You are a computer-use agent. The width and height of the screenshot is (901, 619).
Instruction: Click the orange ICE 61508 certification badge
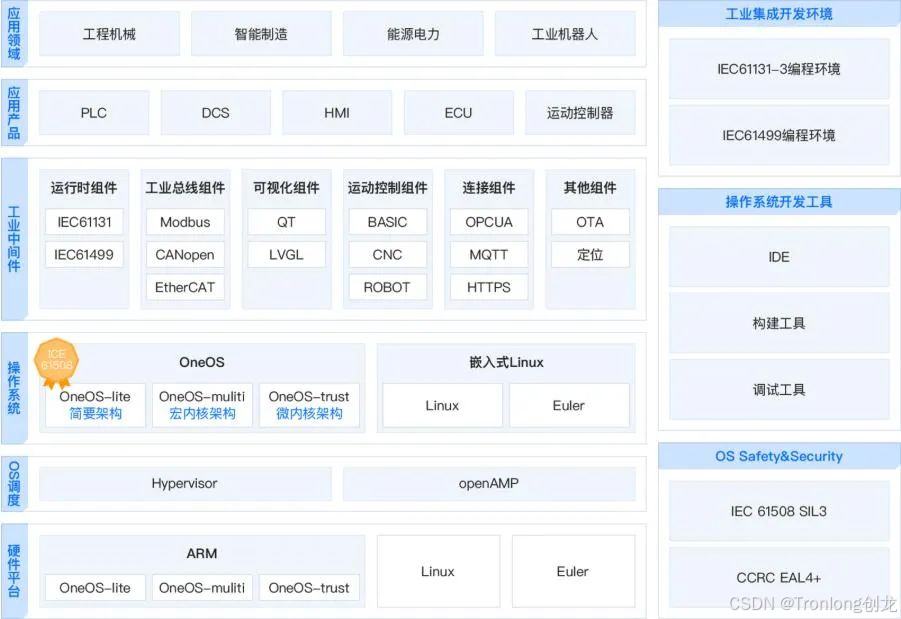[x=56, y=363]
